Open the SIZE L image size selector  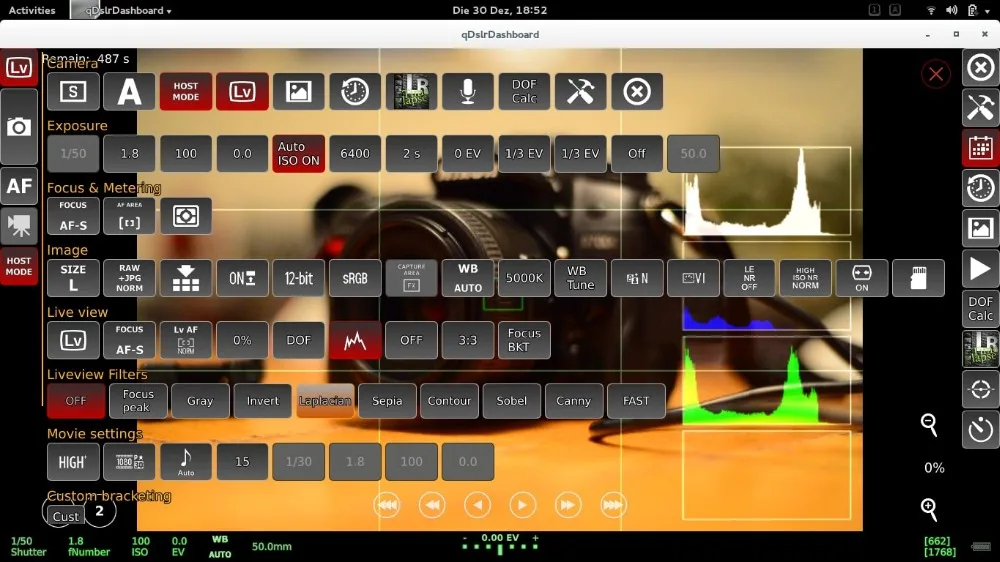73,278
